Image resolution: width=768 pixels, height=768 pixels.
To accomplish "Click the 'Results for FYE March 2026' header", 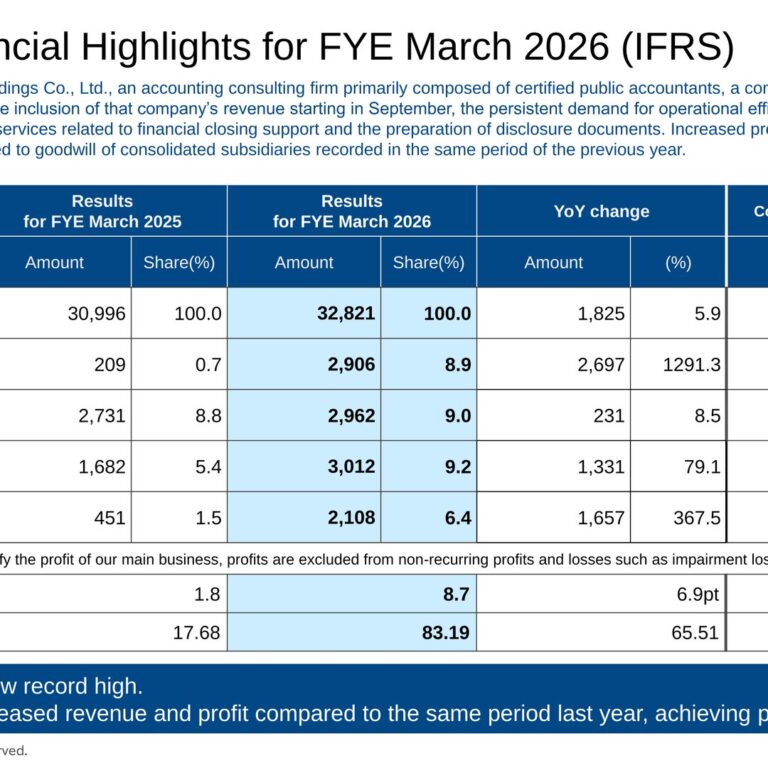I will click(x=352, y=211).
